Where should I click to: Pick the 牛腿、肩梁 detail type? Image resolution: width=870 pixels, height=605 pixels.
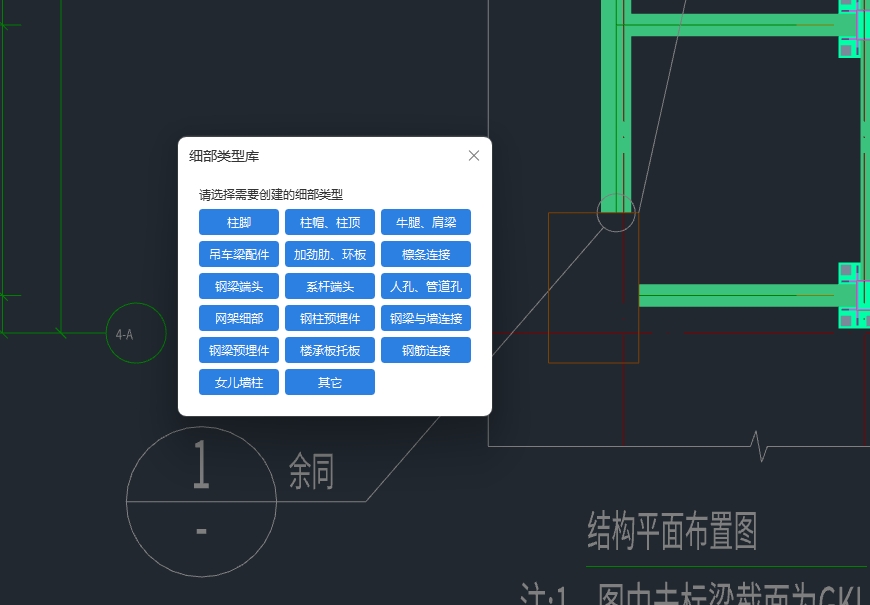(426, 222)
